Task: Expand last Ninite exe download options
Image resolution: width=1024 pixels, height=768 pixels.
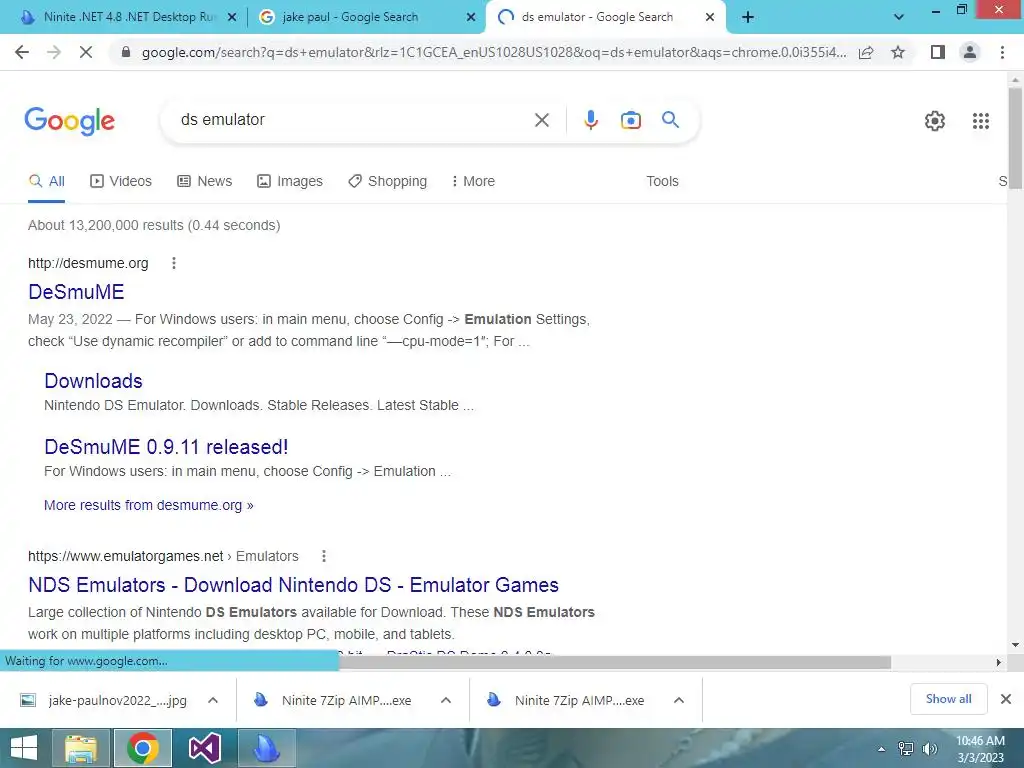Action: pyautogui.click(x=679, y=701)
